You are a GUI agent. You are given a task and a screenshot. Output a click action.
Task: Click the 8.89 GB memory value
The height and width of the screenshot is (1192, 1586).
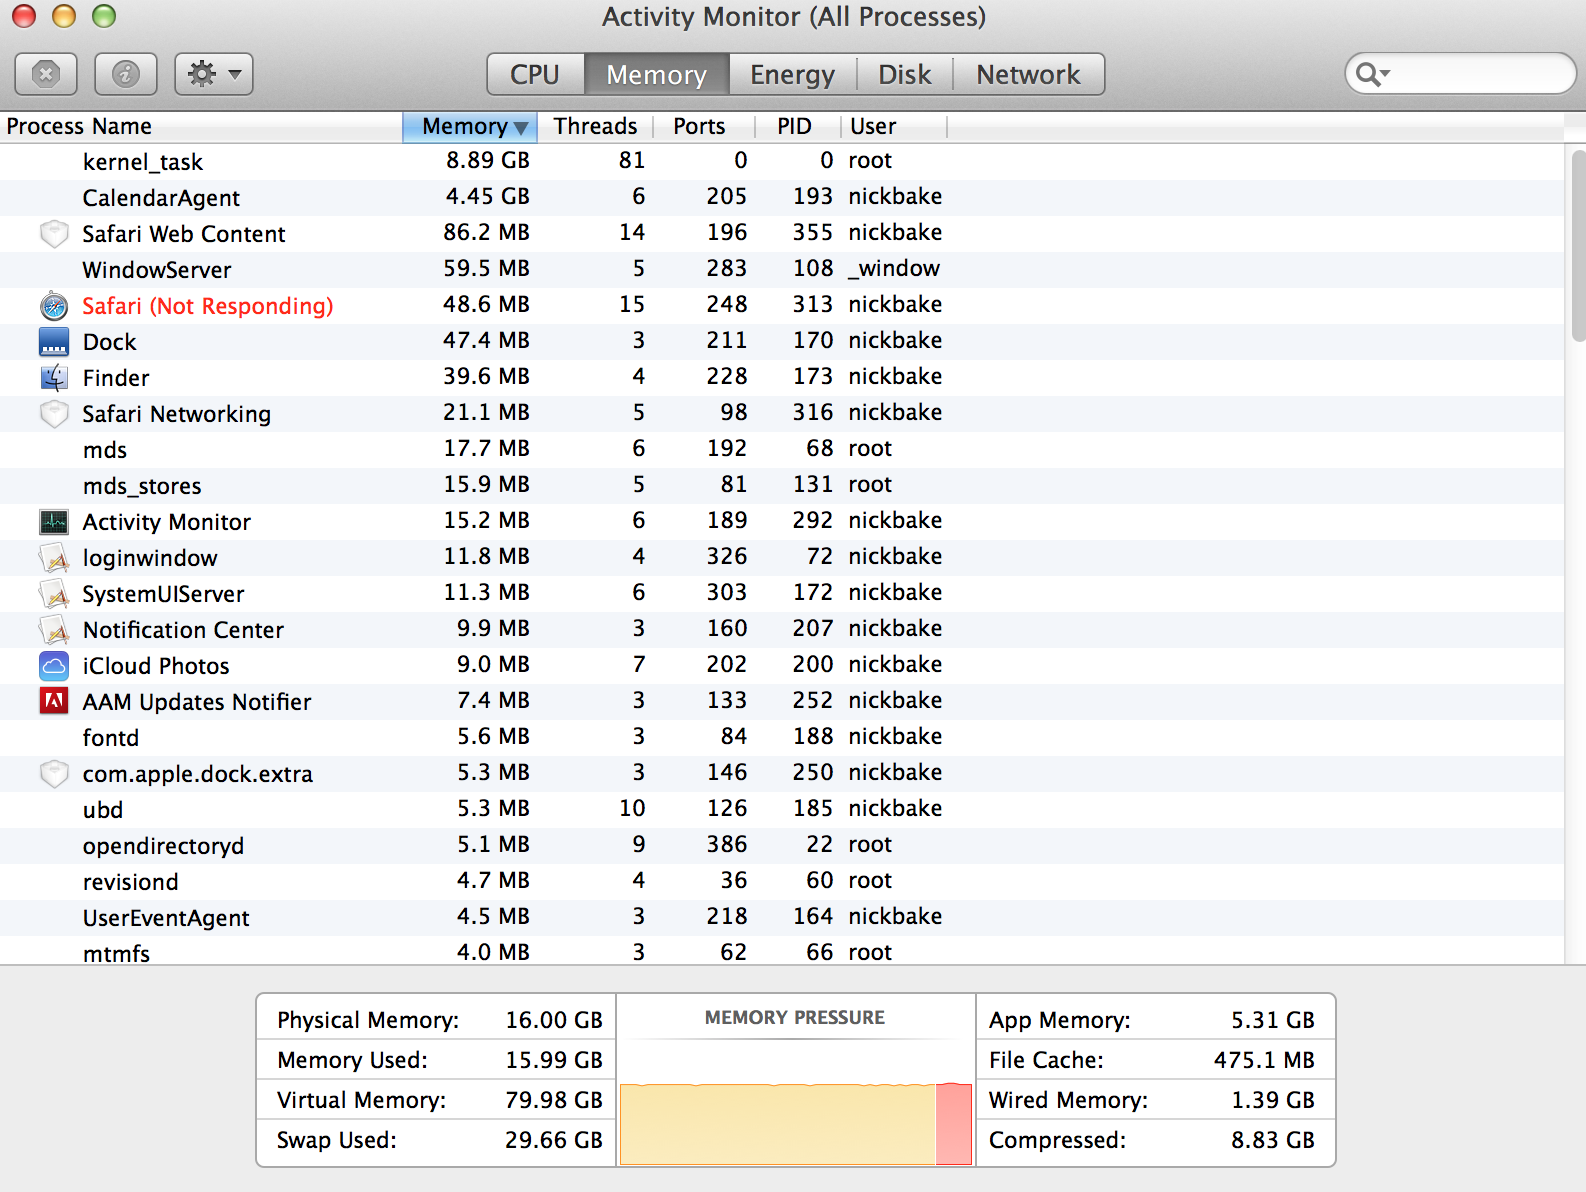click(x=488, y=161)
